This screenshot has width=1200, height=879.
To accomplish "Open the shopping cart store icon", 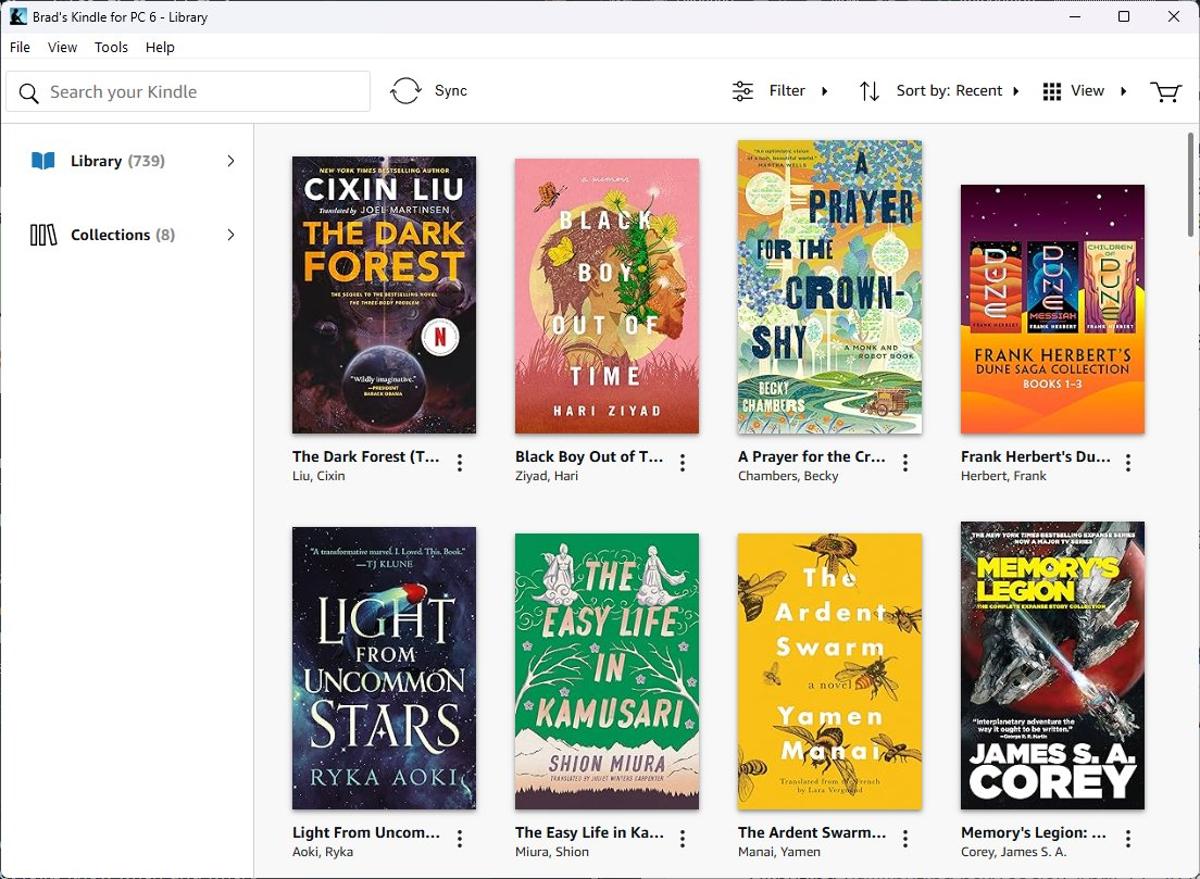I will pyautogui.click(x=1165, y=92).
